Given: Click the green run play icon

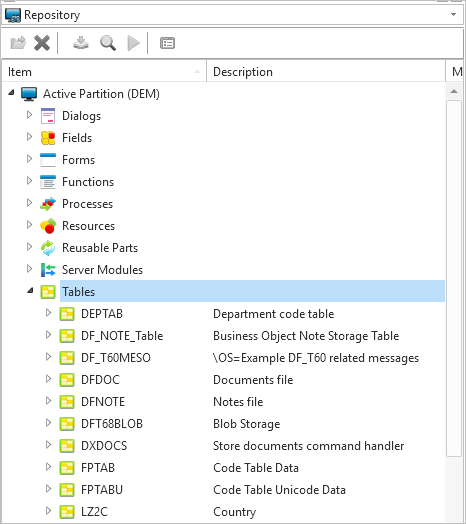Looking at the screenshot, I should coord(133,43).
